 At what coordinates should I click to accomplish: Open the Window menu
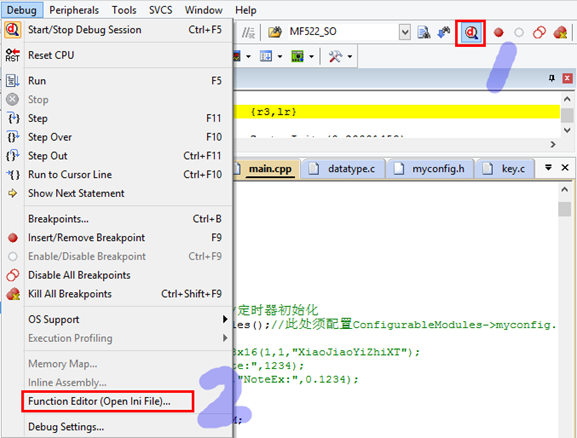(203, 10)
